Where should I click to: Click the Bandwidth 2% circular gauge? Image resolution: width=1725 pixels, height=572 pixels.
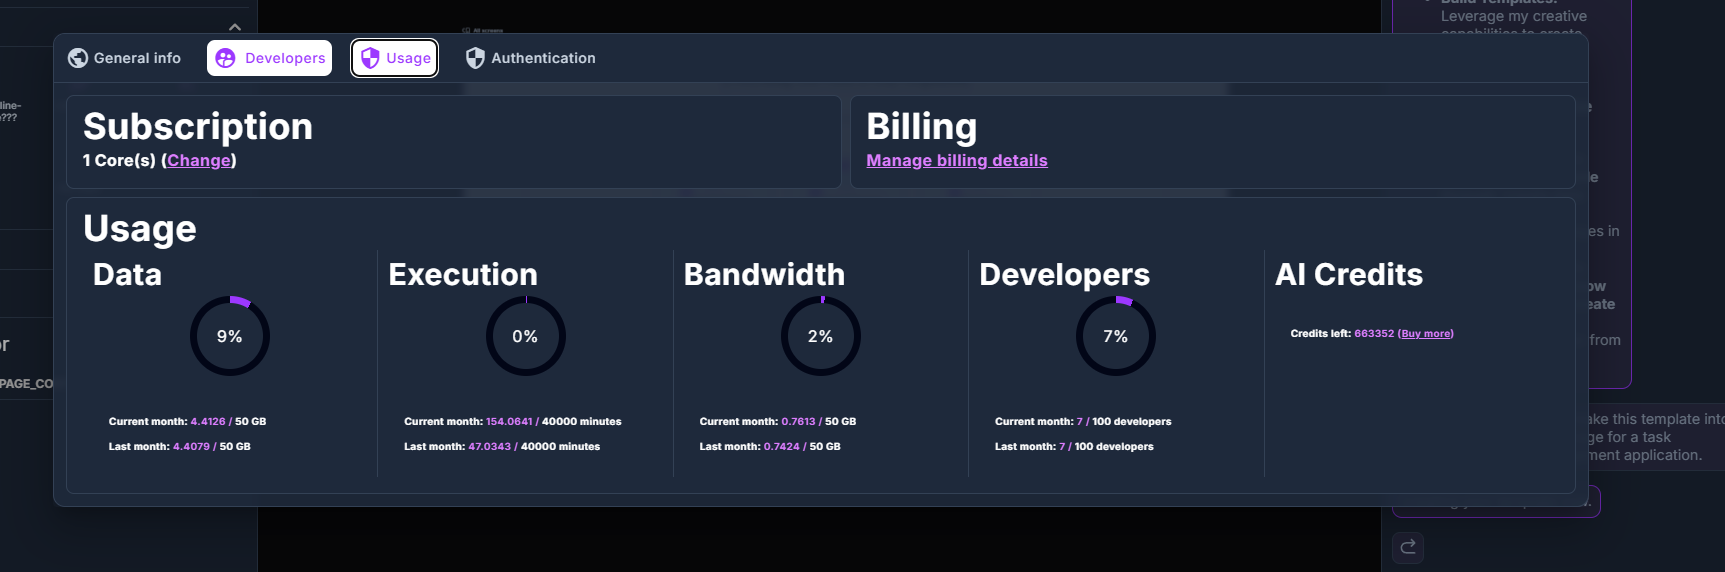pyautogui.click(x=820, y=336)
